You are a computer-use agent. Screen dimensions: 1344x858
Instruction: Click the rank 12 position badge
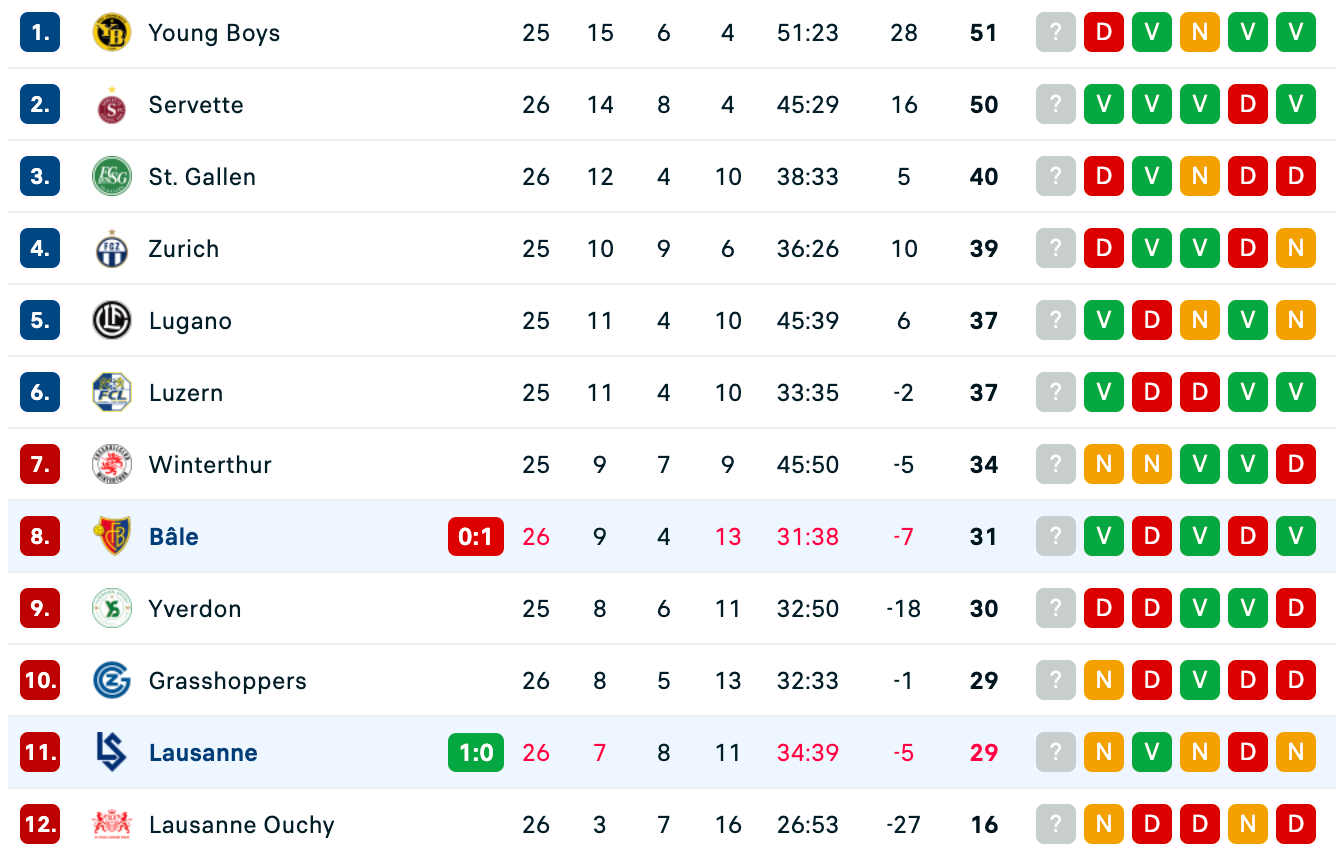pos(40,825)
